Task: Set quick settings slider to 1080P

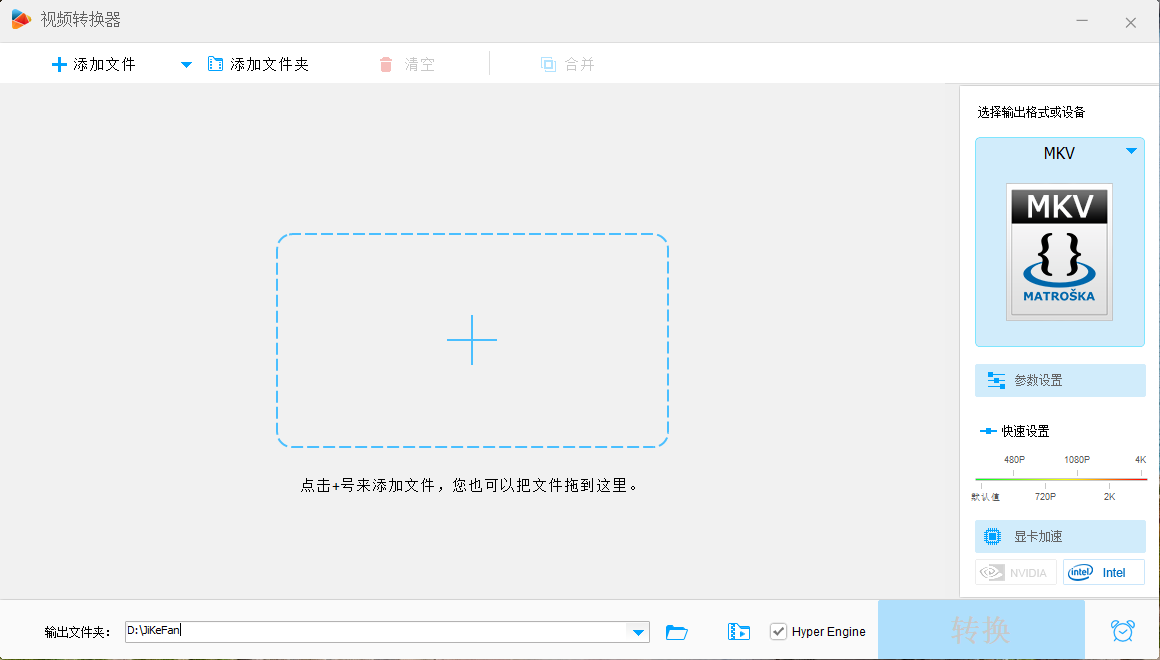Action: [x=1077, y=479]
